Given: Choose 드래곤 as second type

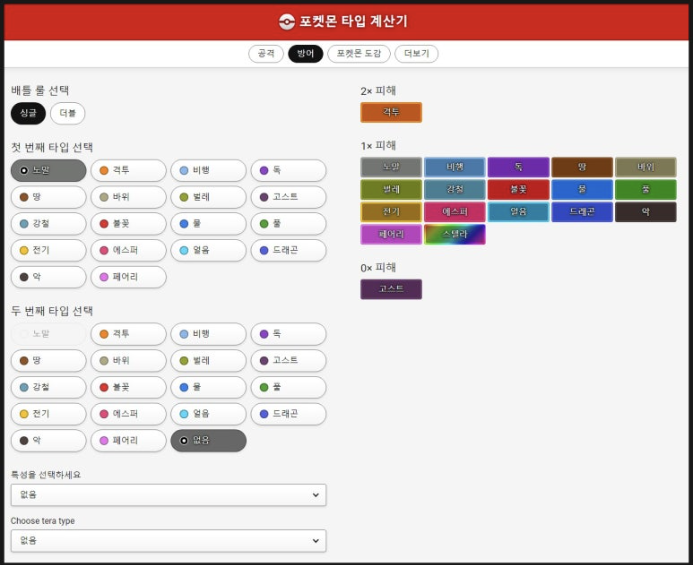Looking at the screenshot, I should (x=289, y=414).
